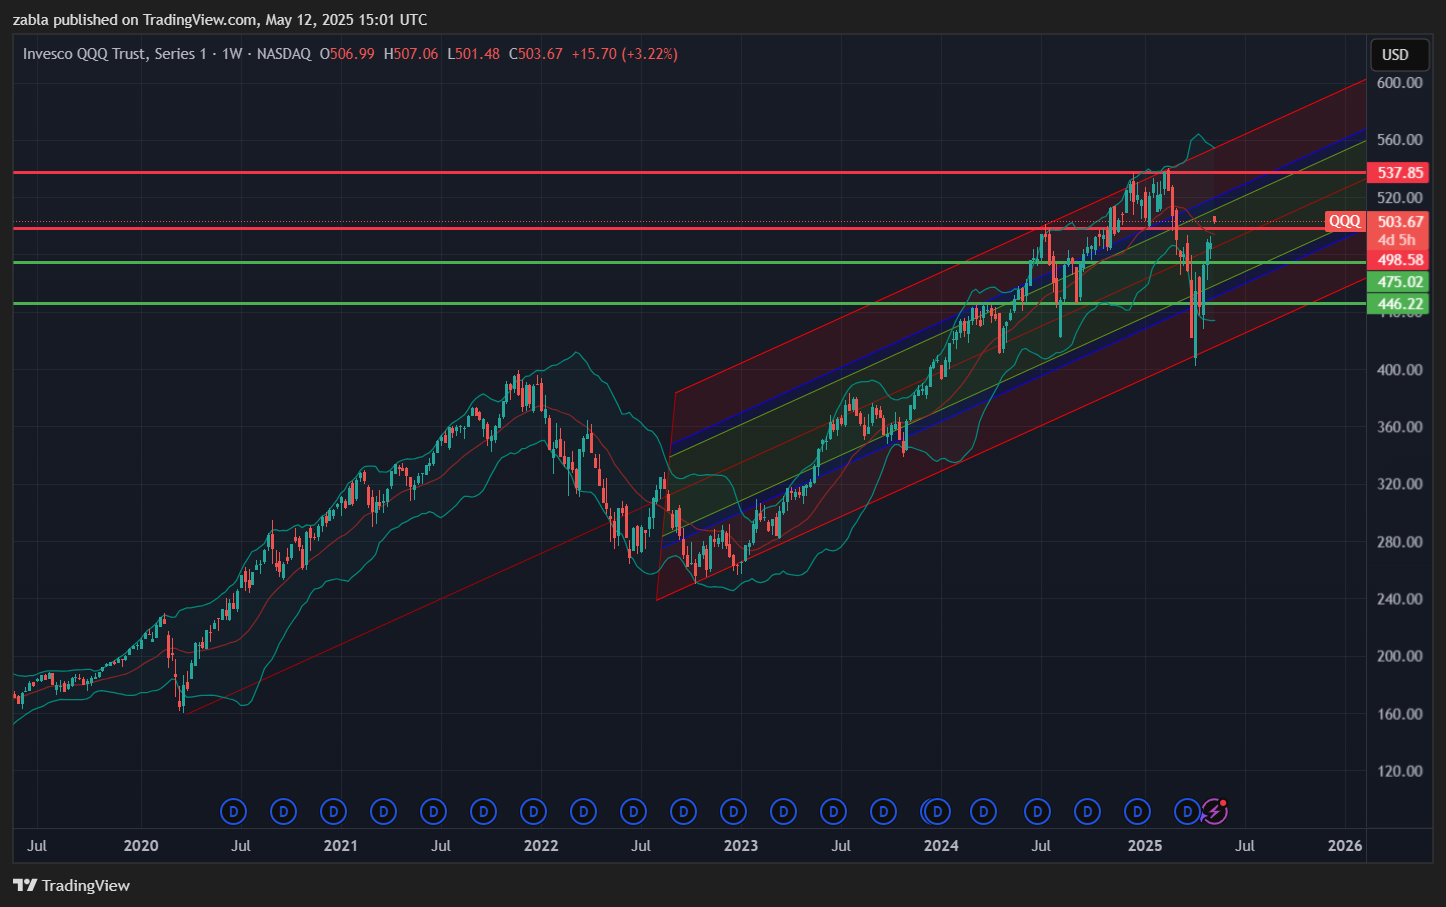Image resolution: width=1446 pixels, height=907 pixels.
Task: Click the TradingView.com text in header
Action: click(x=197, y=19)
